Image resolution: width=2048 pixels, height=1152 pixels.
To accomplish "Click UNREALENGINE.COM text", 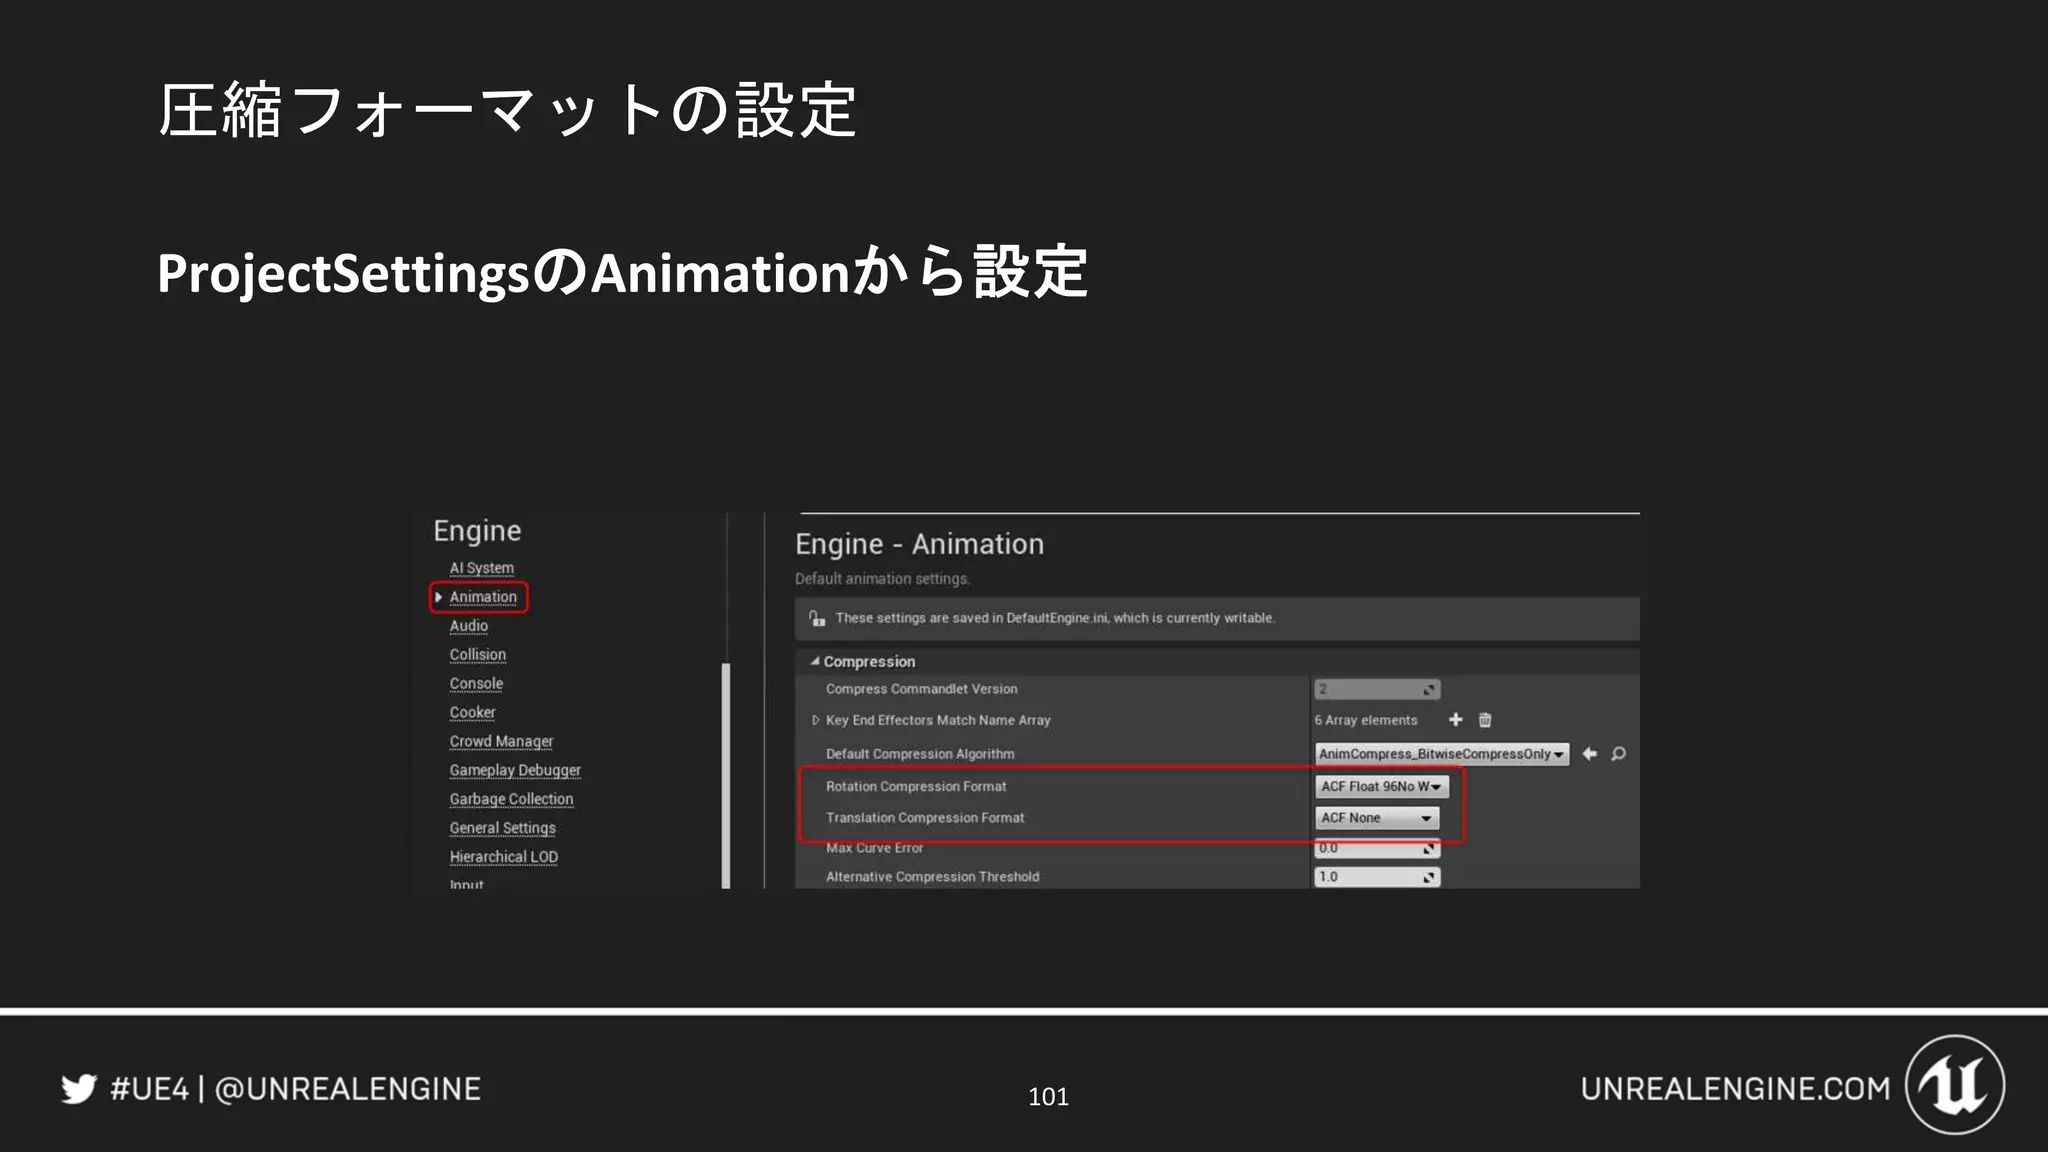I will click(x=1735, y=1089).
